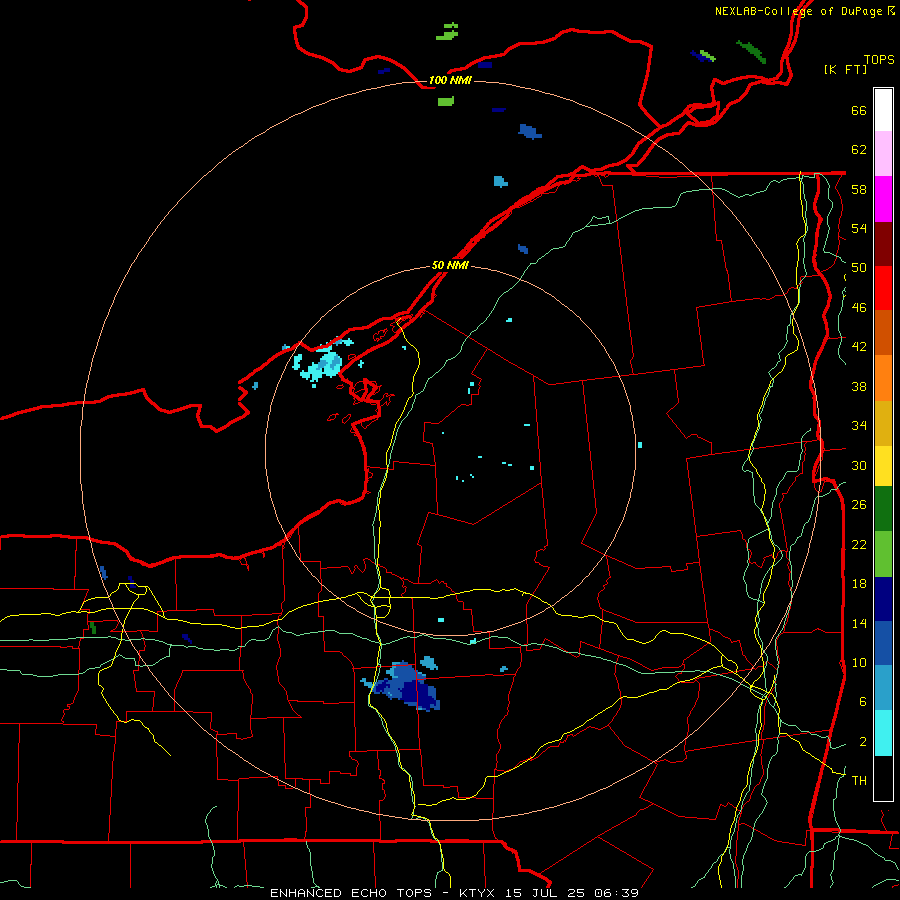Image resolution: width=900 pixels, height=900 pixels.
Task: Click the legend value 34
Action: (859, 426)
